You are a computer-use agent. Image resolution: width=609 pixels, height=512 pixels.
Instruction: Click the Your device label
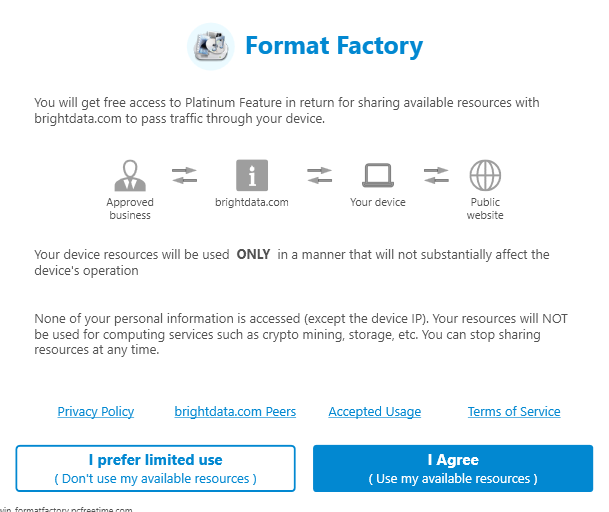coord(378,202)
